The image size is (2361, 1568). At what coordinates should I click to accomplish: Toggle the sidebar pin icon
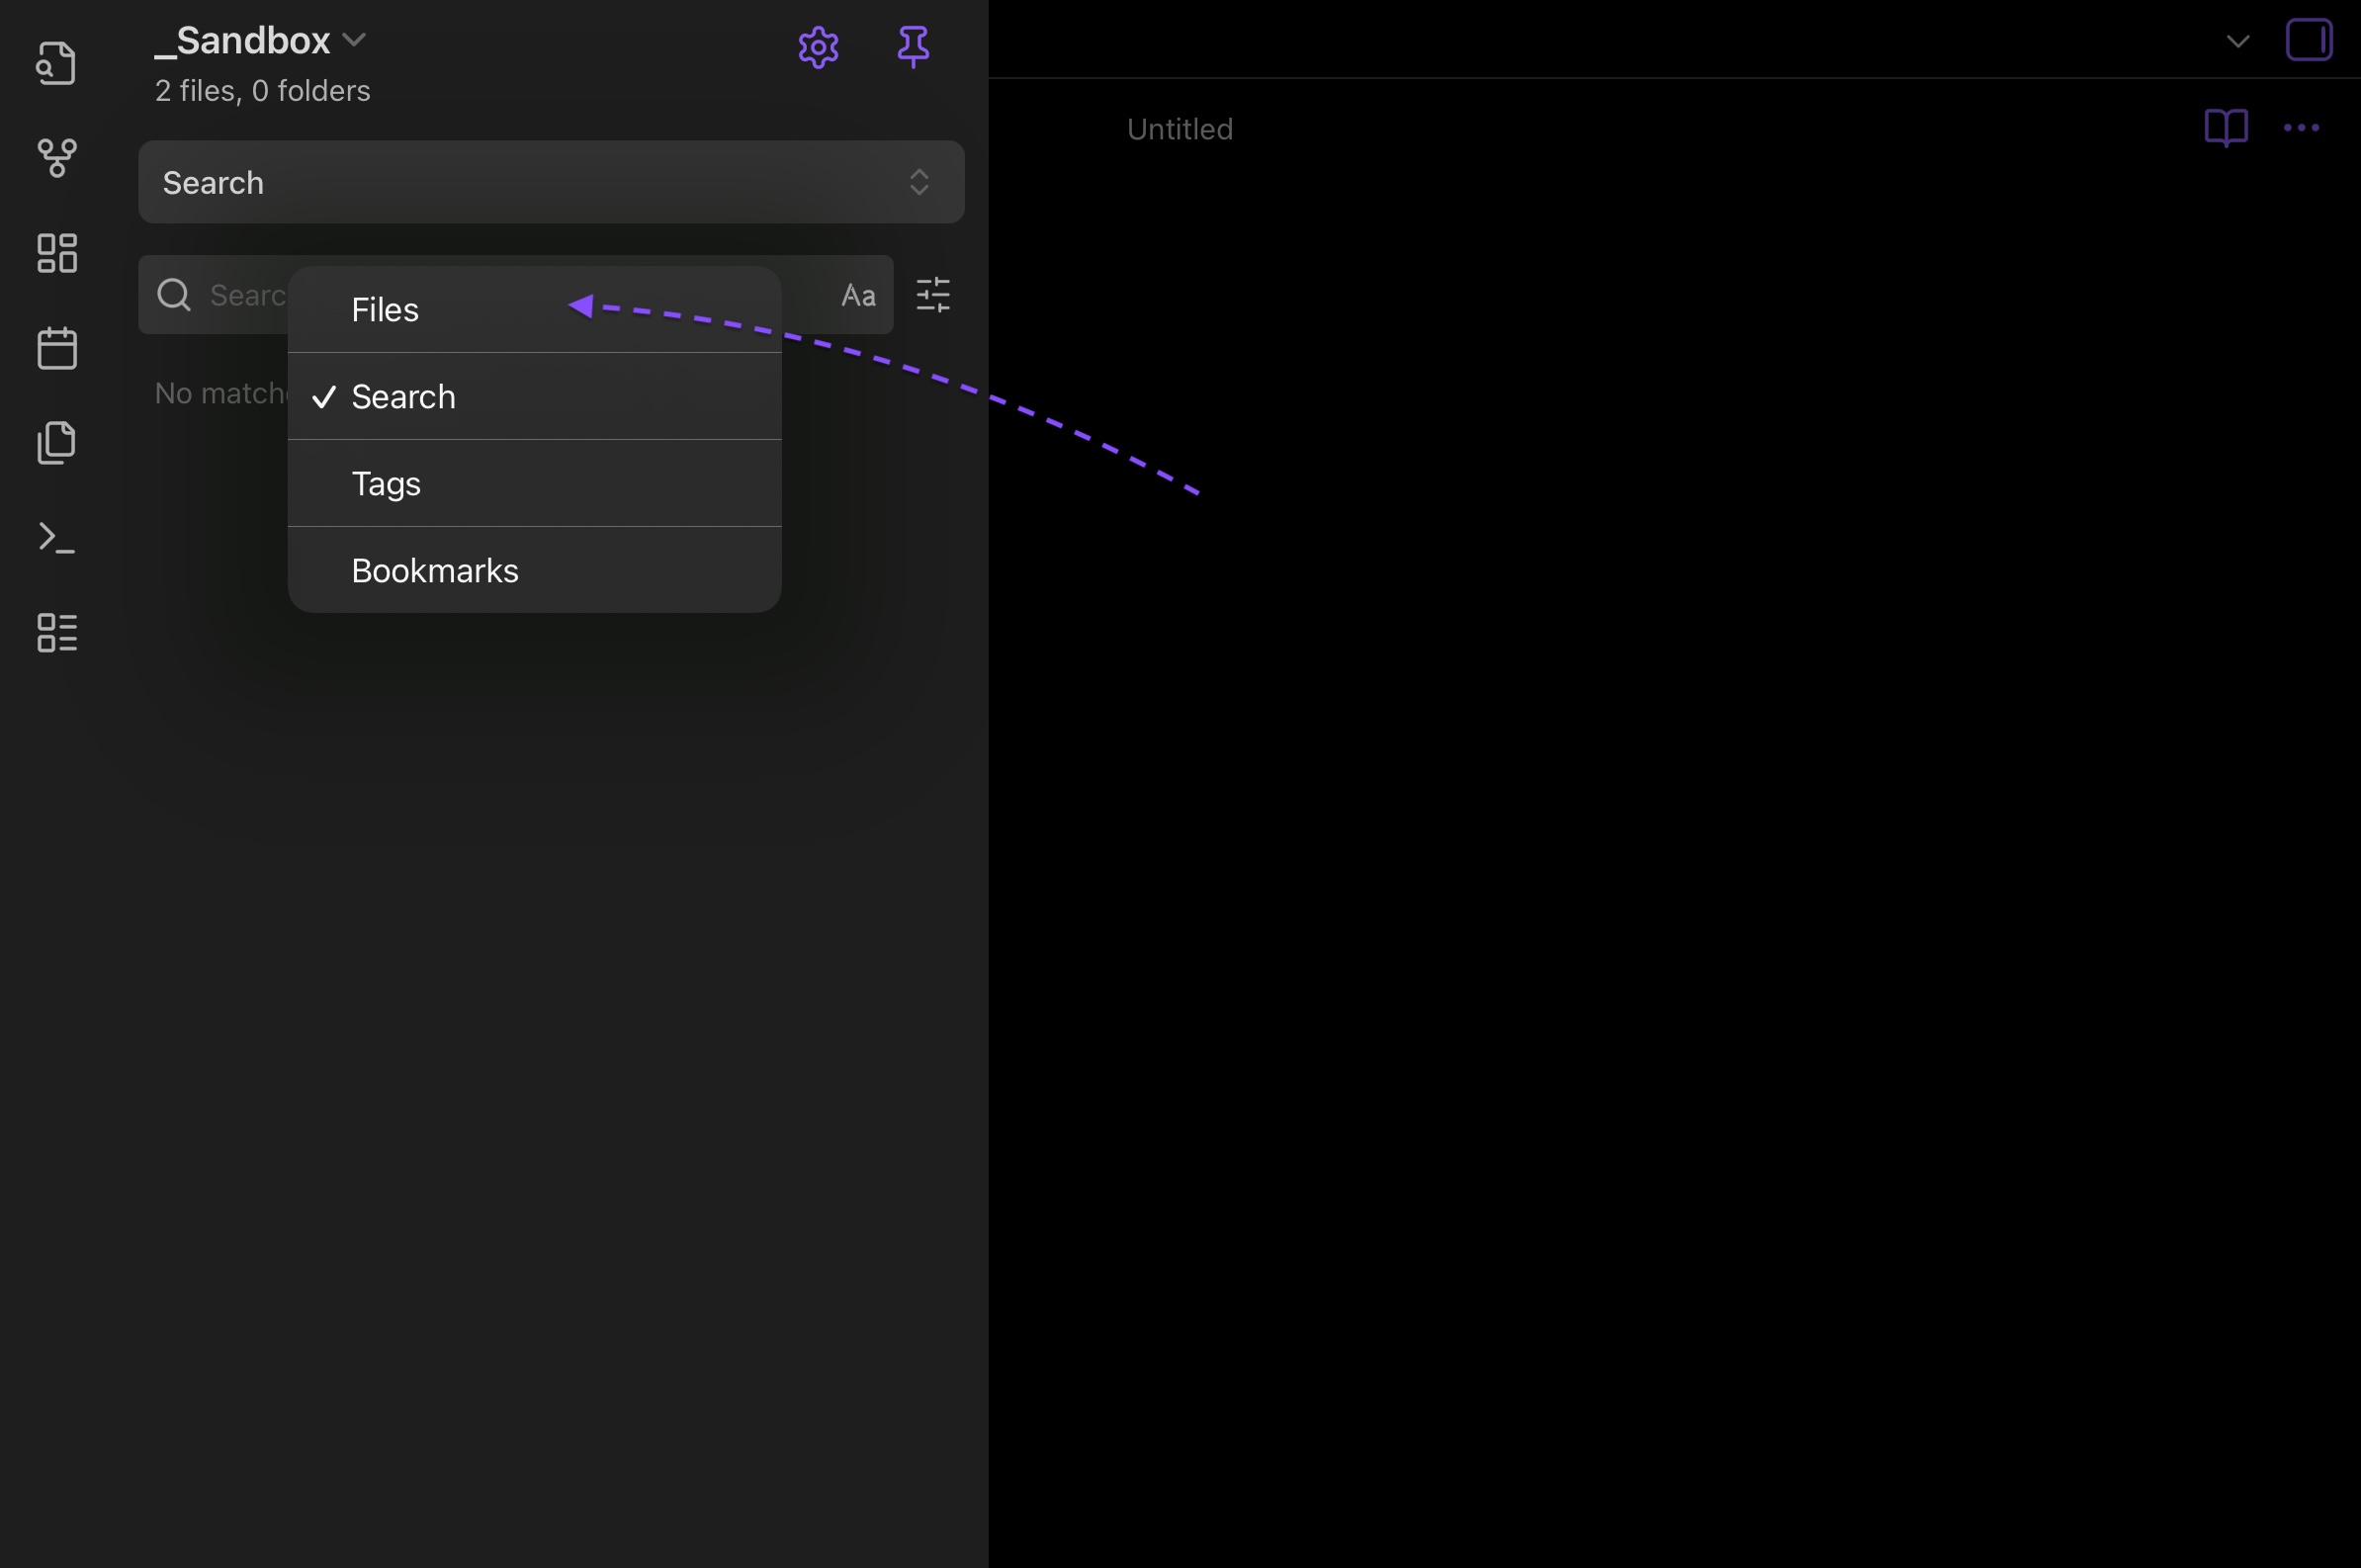912,47
